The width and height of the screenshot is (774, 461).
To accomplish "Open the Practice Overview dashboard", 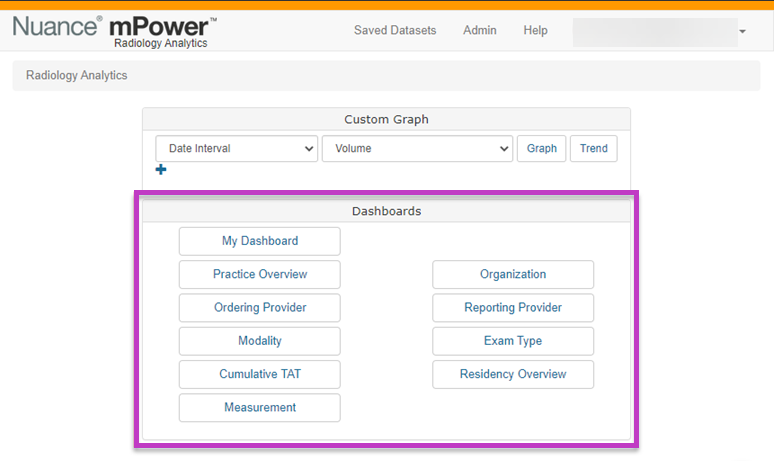I will [x=260, y=274].
